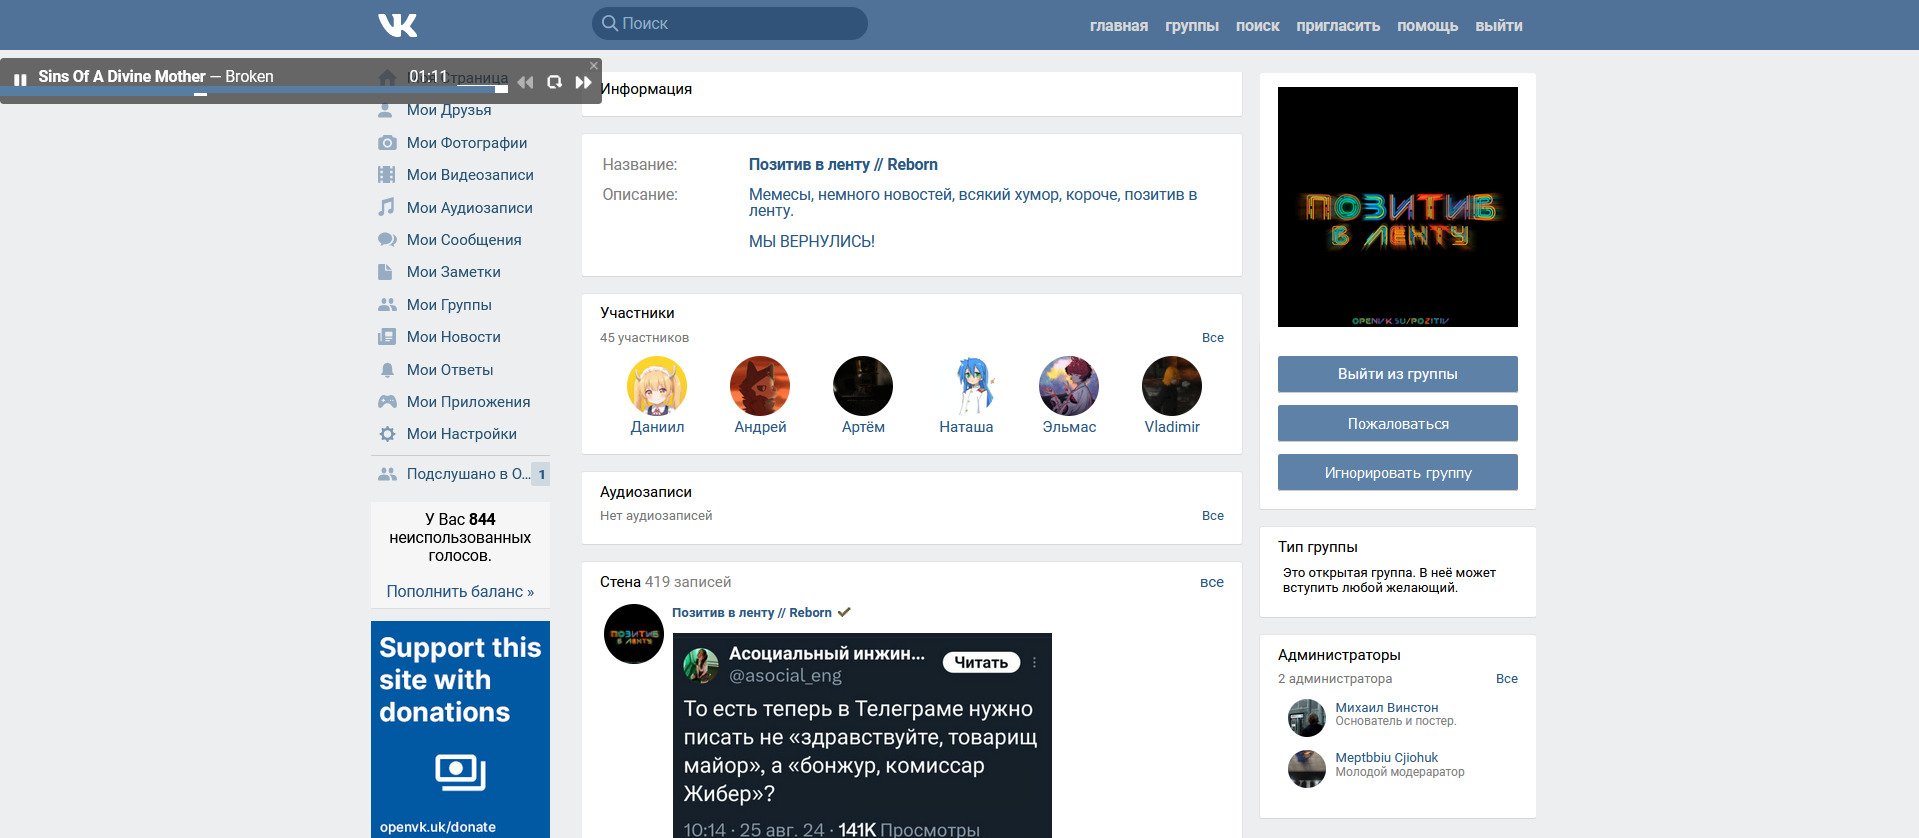Open Артём's avatar in Участники
This screenshot has width=1919, height=838.
pos(863,386)
